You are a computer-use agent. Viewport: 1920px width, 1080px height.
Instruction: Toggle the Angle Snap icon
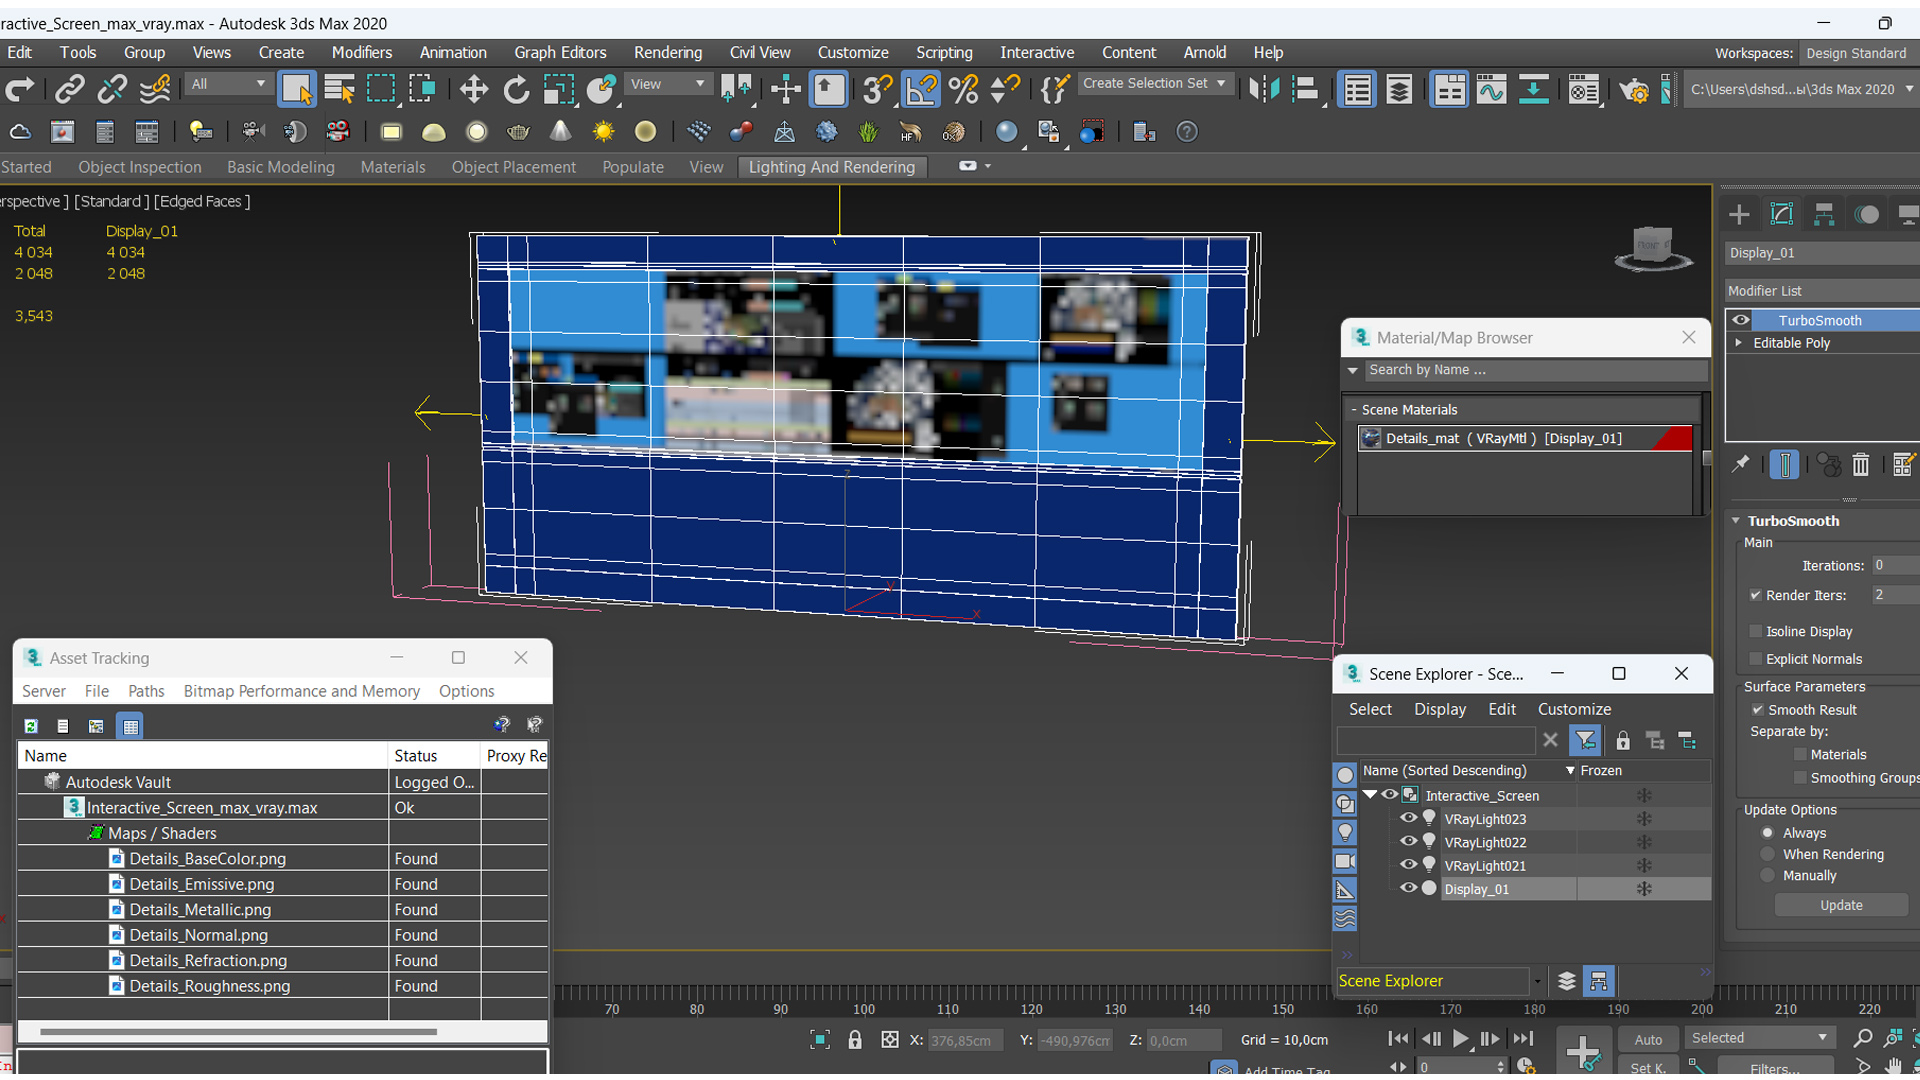tap(921, 90)
